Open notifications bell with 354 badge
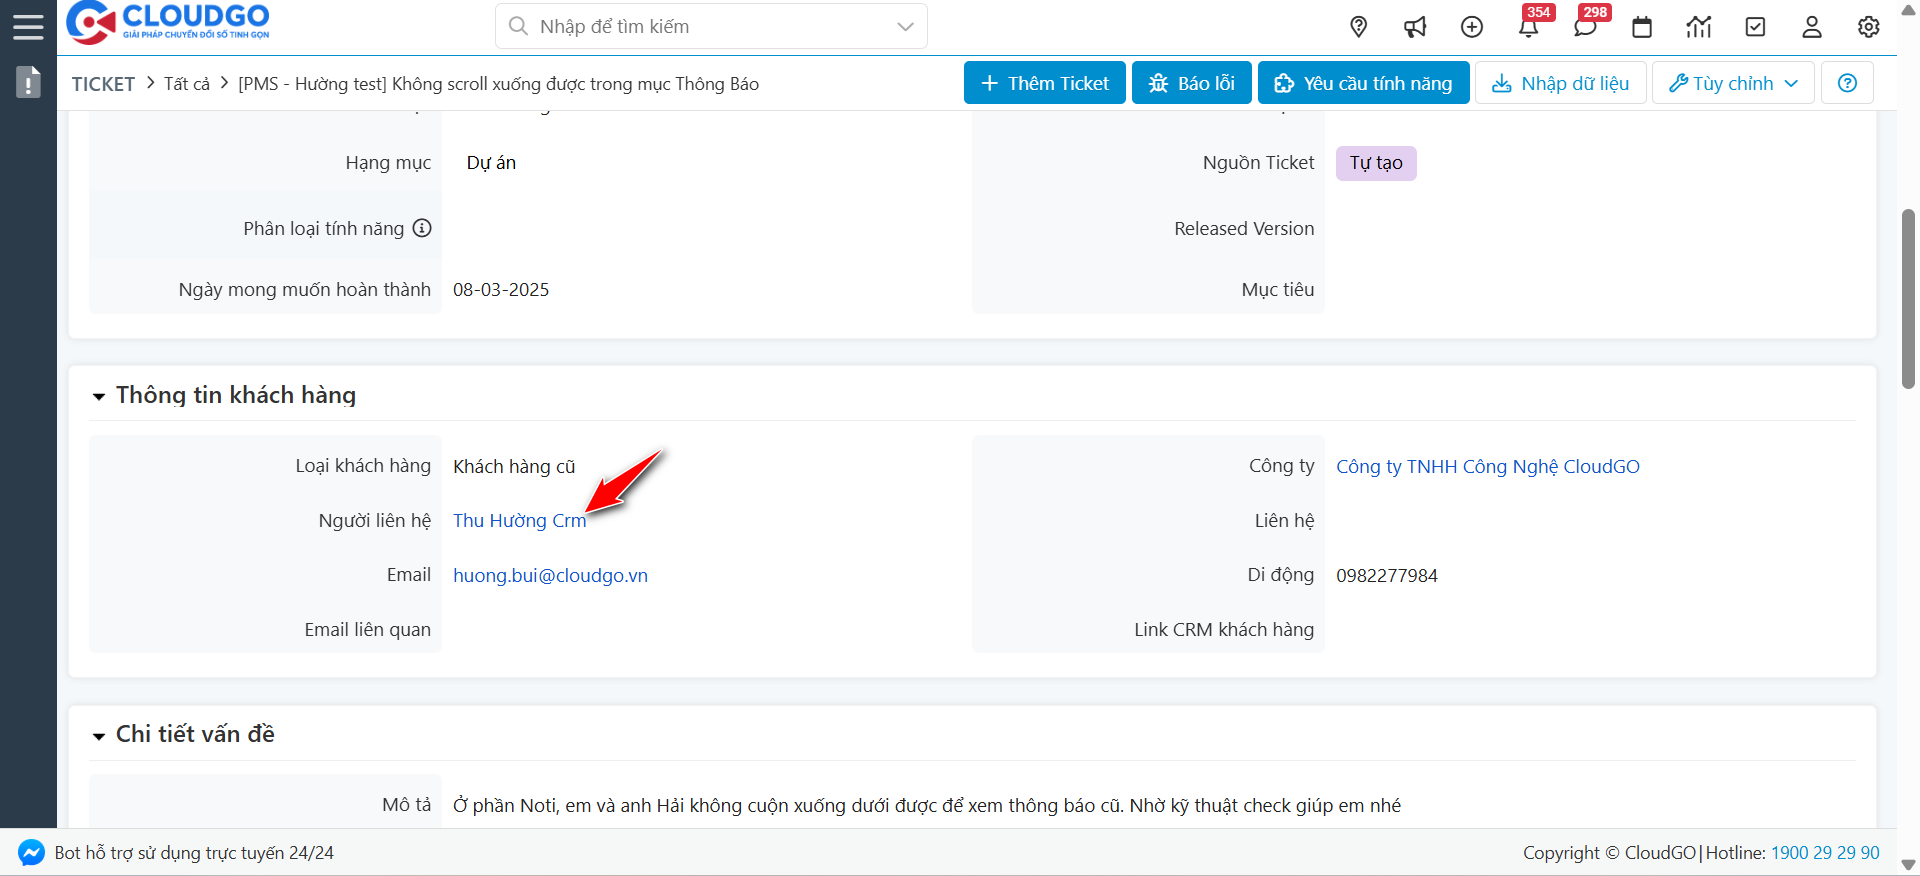 [1529, 27]
